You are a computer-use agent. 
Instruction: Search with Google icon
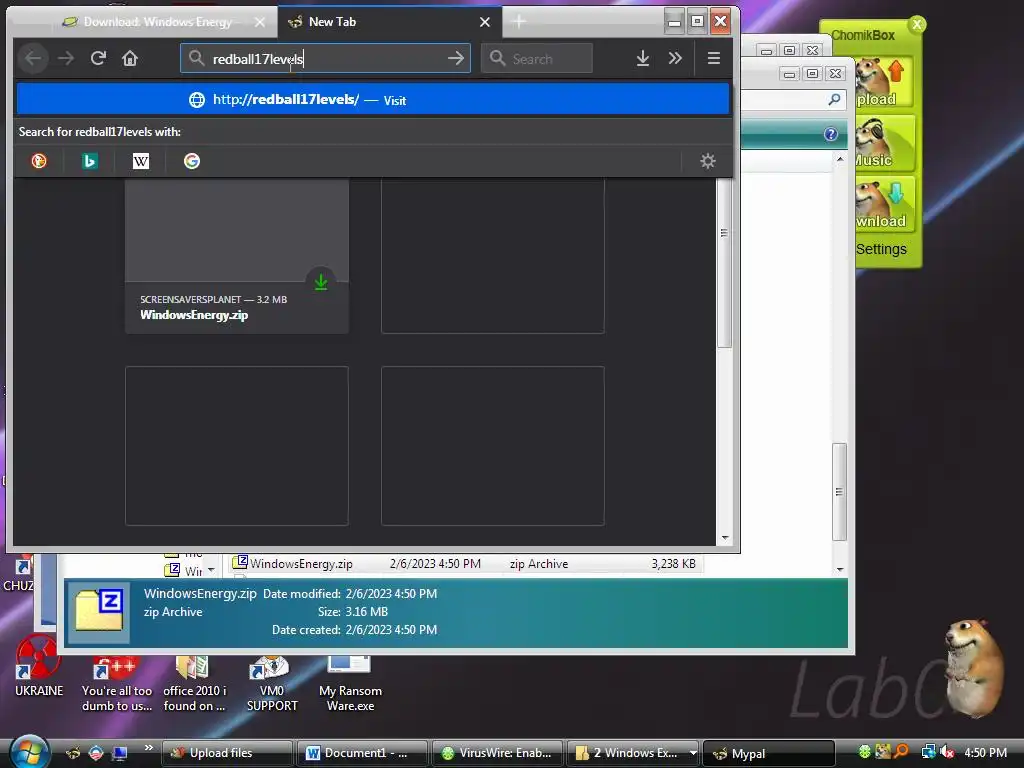[x=191, y=161]
